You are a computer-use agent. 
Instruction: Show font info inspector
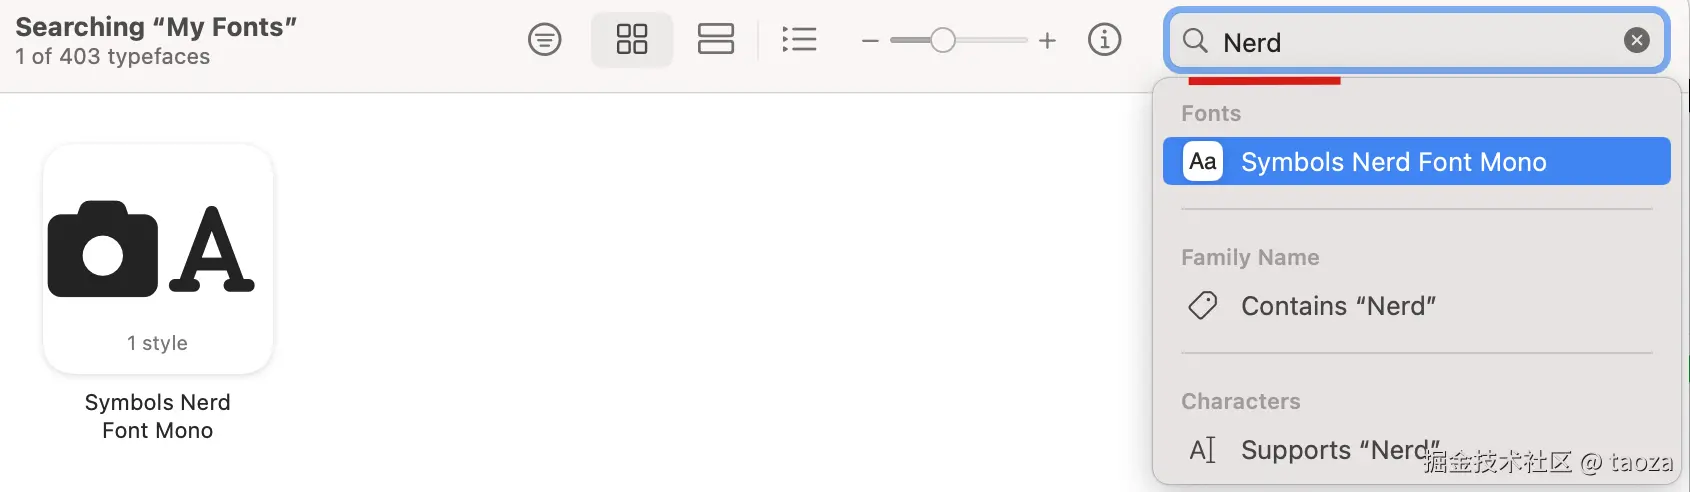(x=1105, y=40)
